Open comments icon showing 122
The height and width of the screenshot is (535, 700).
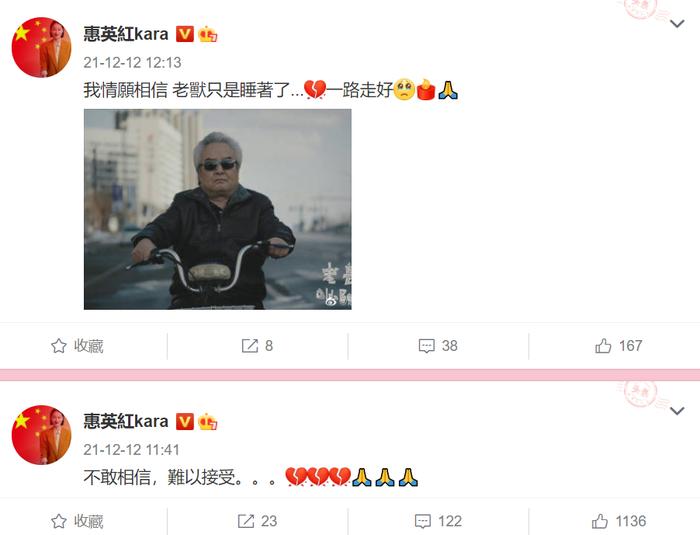(423, 521)
